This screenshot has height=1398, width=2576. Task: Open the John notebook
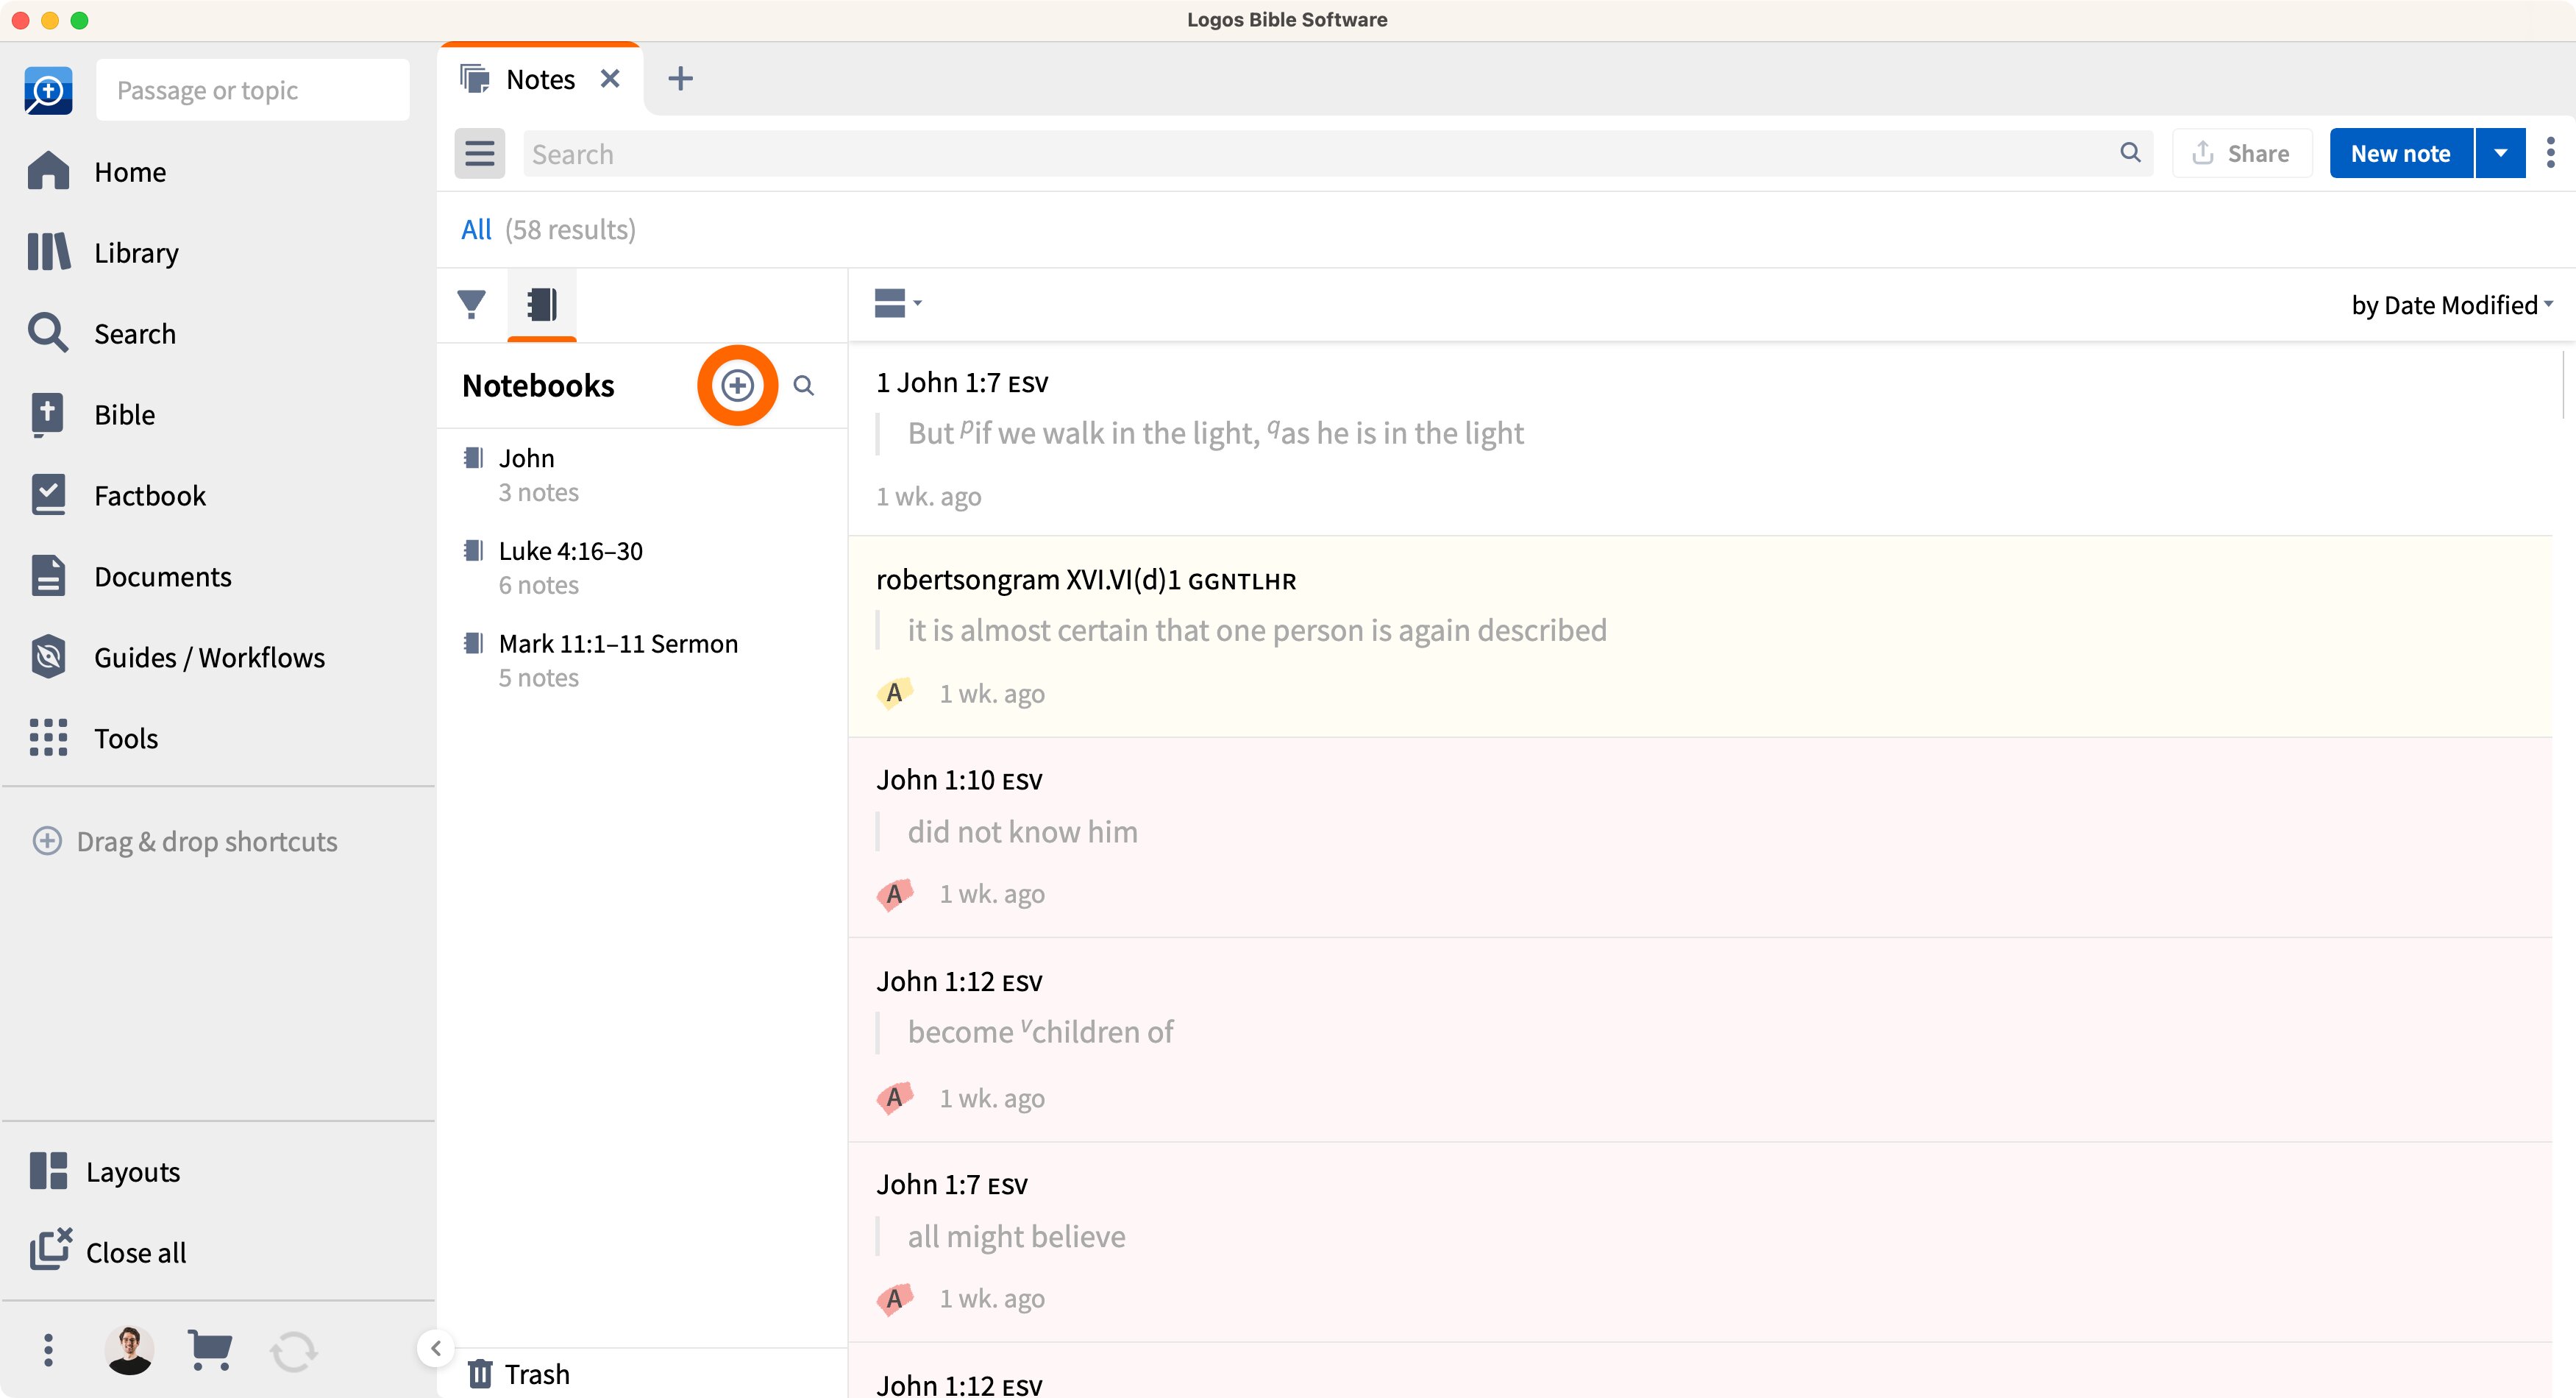pos(642,475)
